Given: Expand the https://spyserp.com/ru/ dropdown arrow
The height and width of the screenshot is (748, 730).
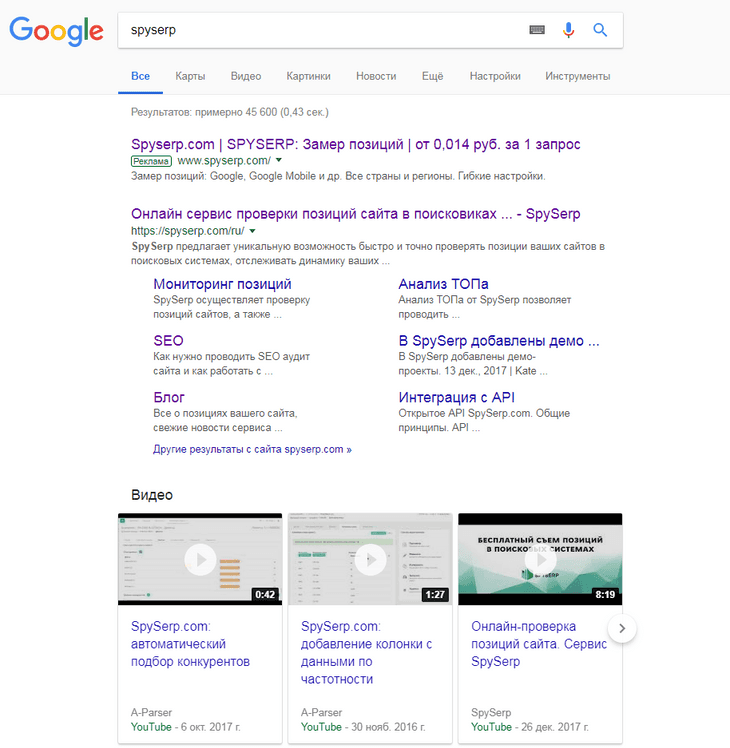Looking at the screenshot, I should pyautogui.click(x=252, y=231).
